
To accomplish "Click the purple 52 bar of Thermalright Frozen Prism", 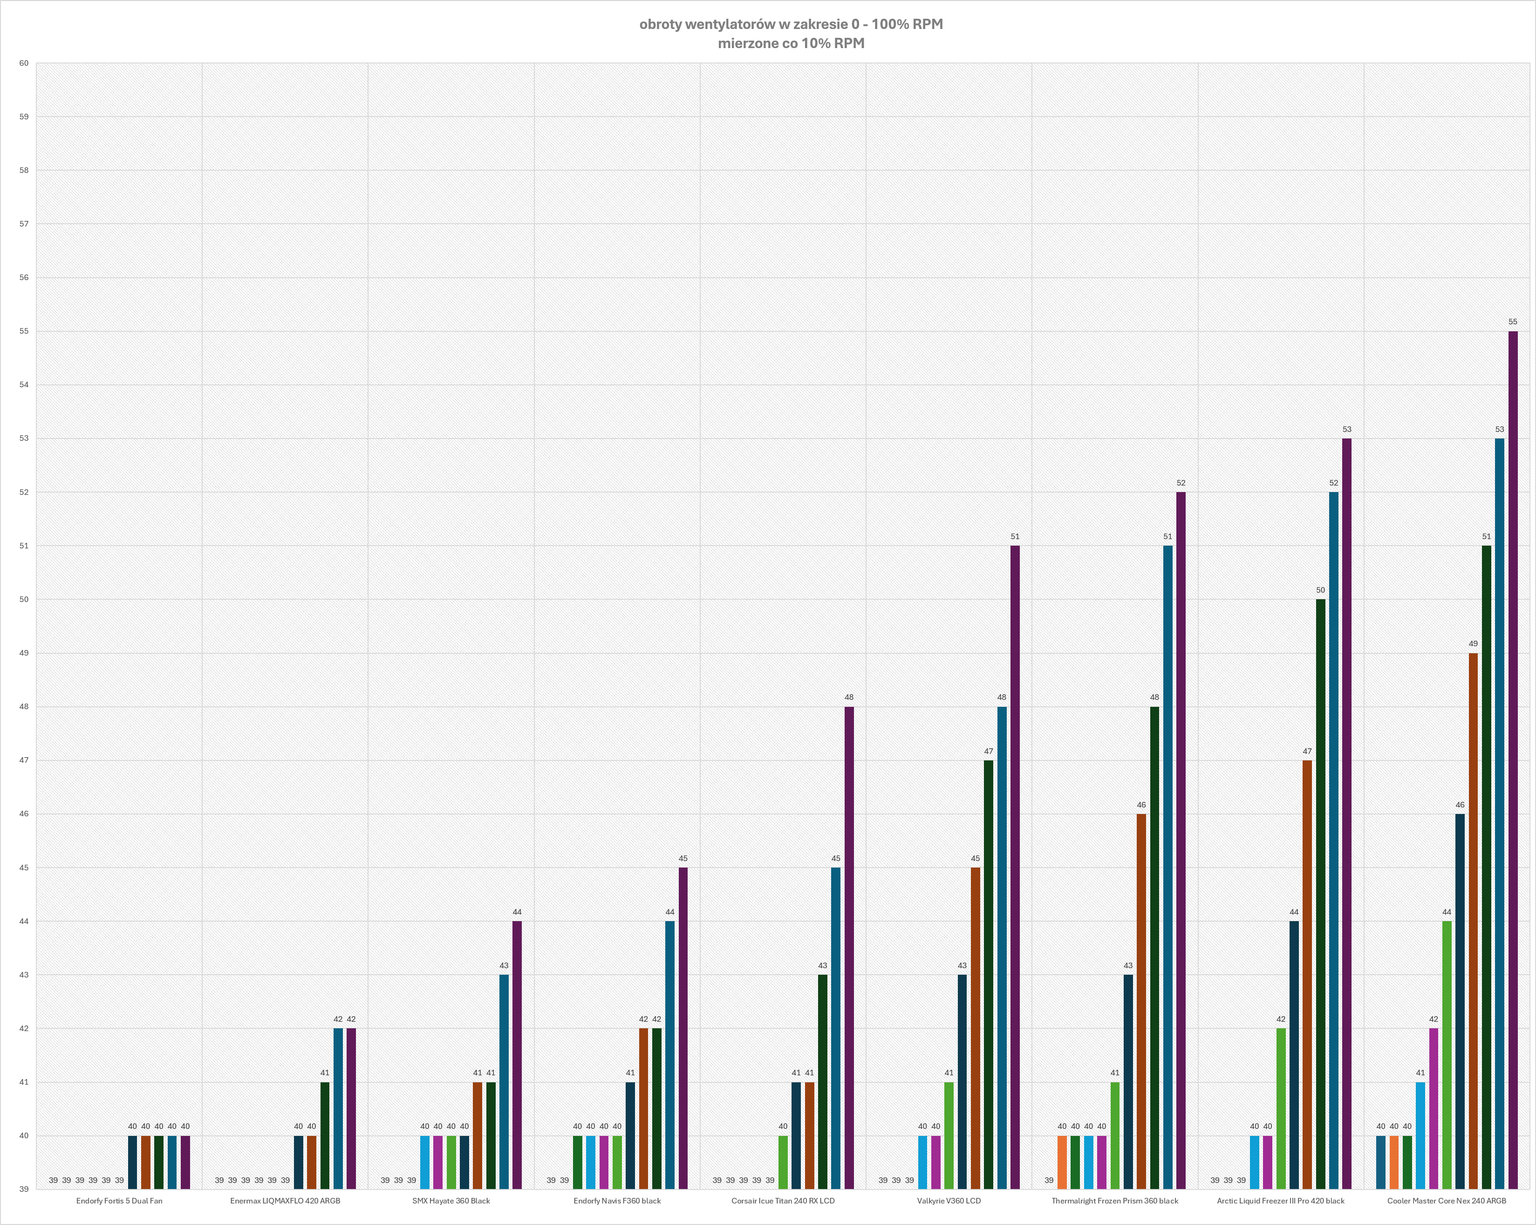I will pyautogui.click(x=1181, y=841).
